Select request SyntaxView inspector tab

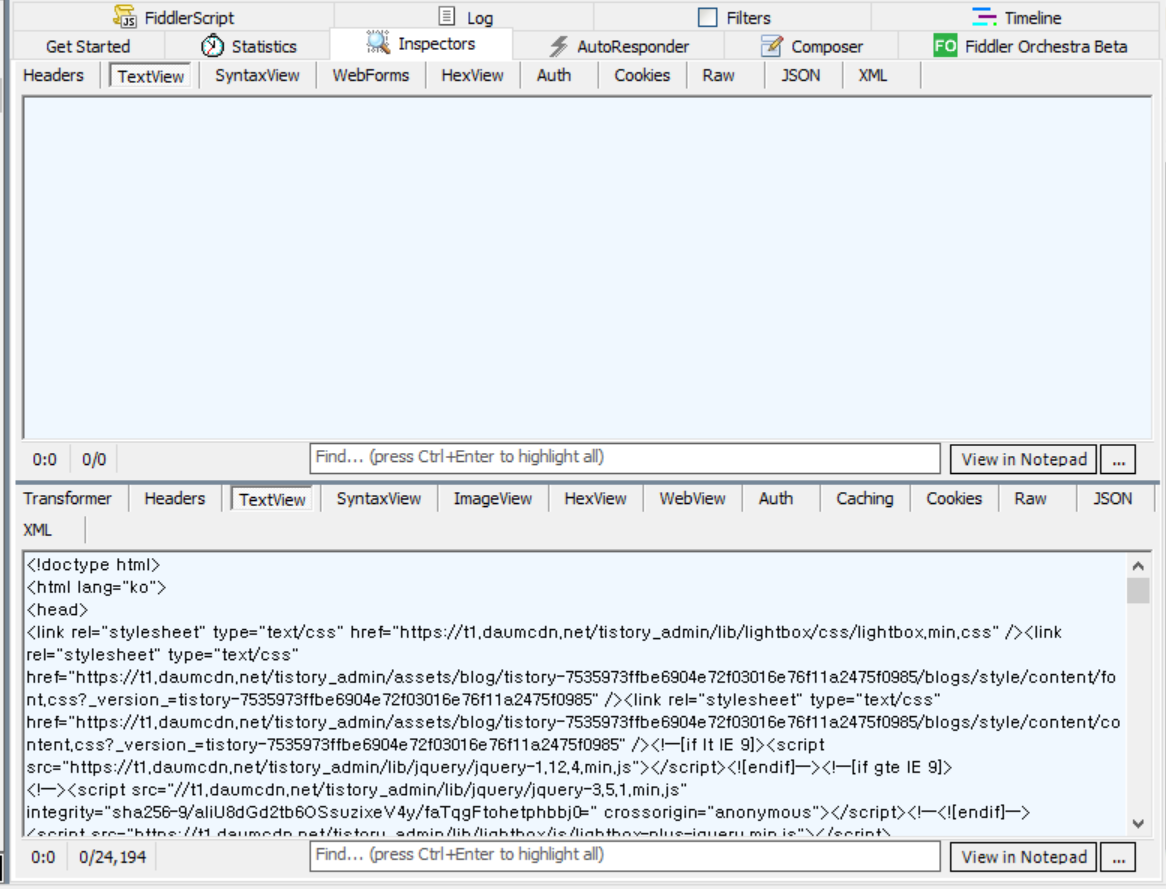(257, 75)
